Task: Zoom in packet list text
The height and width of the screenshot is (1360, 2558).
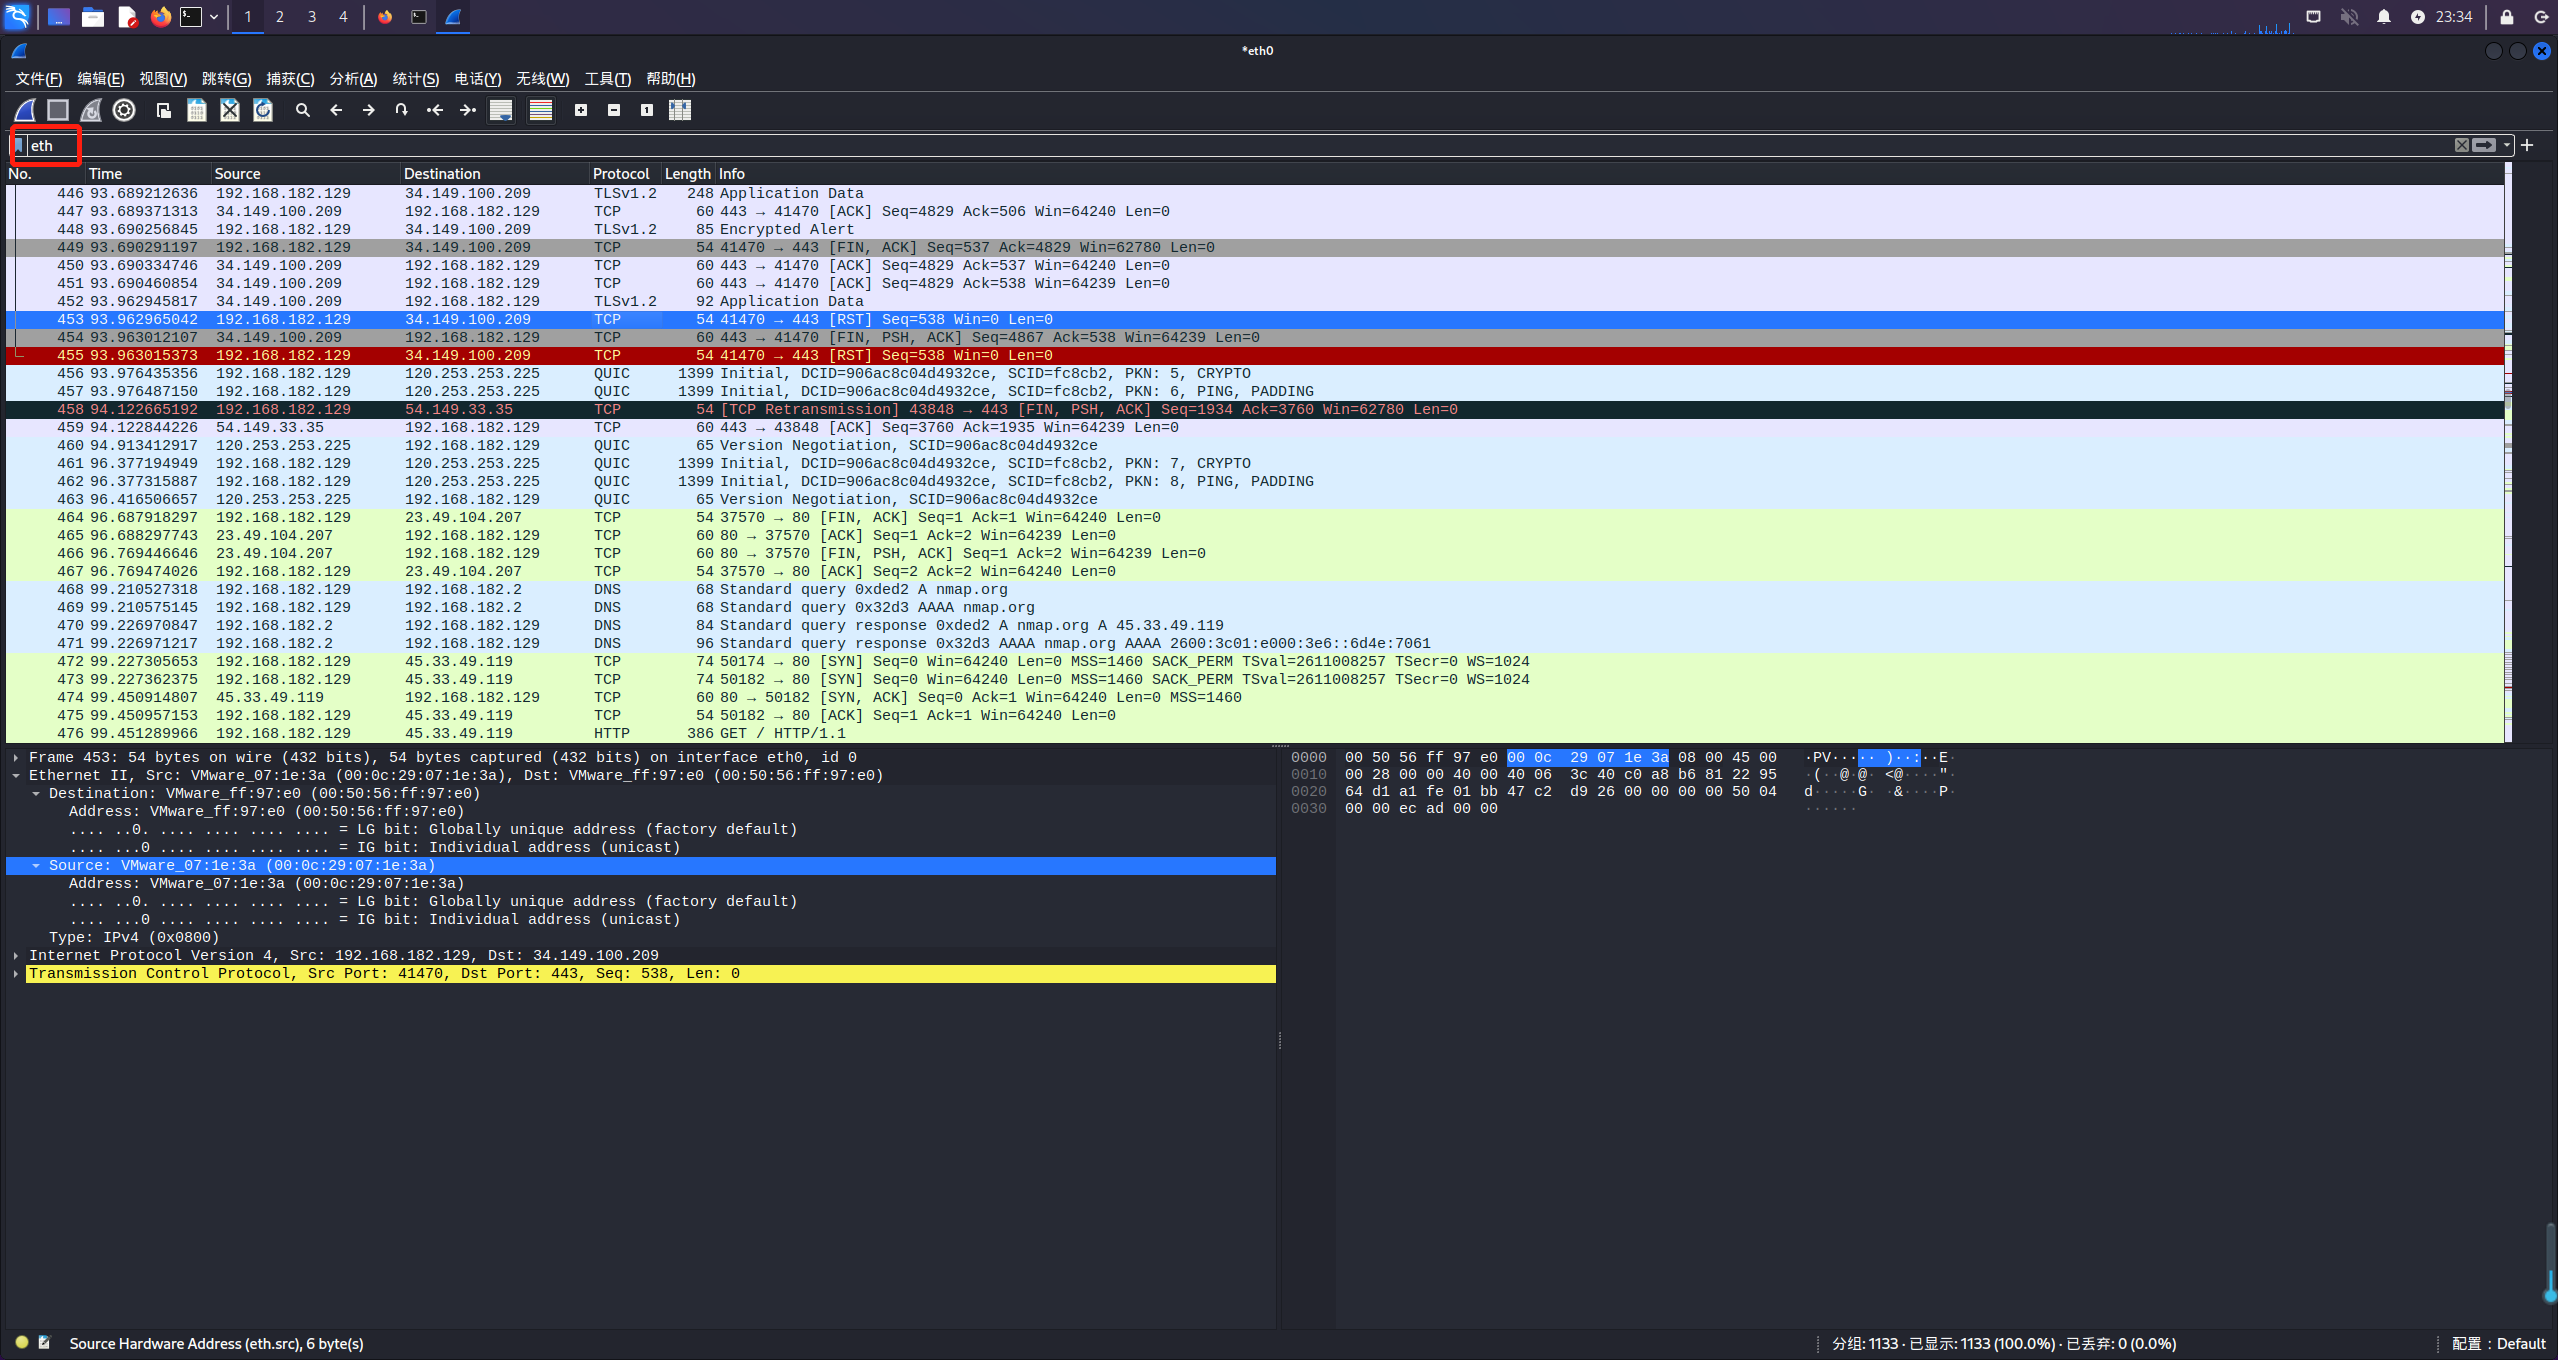Action: [x=581, y=110]
